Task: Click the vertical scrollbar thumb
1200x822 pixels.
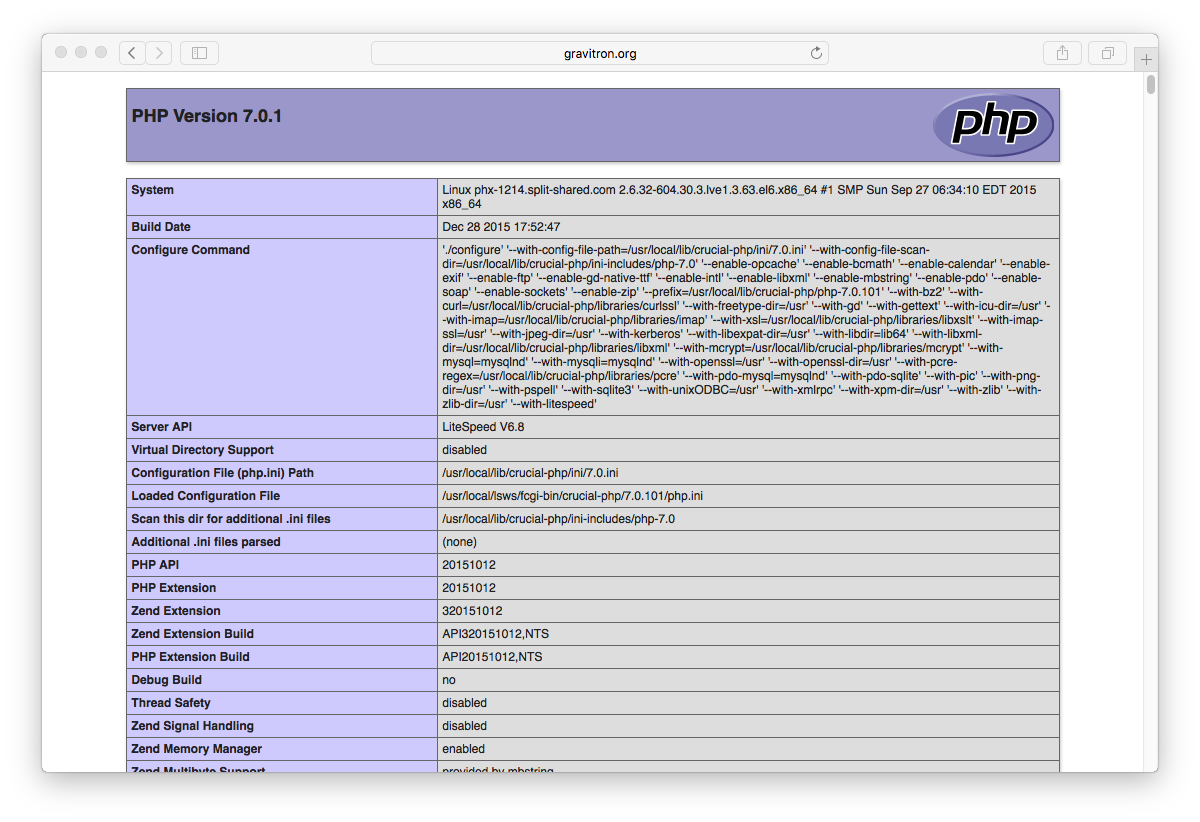Action: click(x=1151, y=84)
